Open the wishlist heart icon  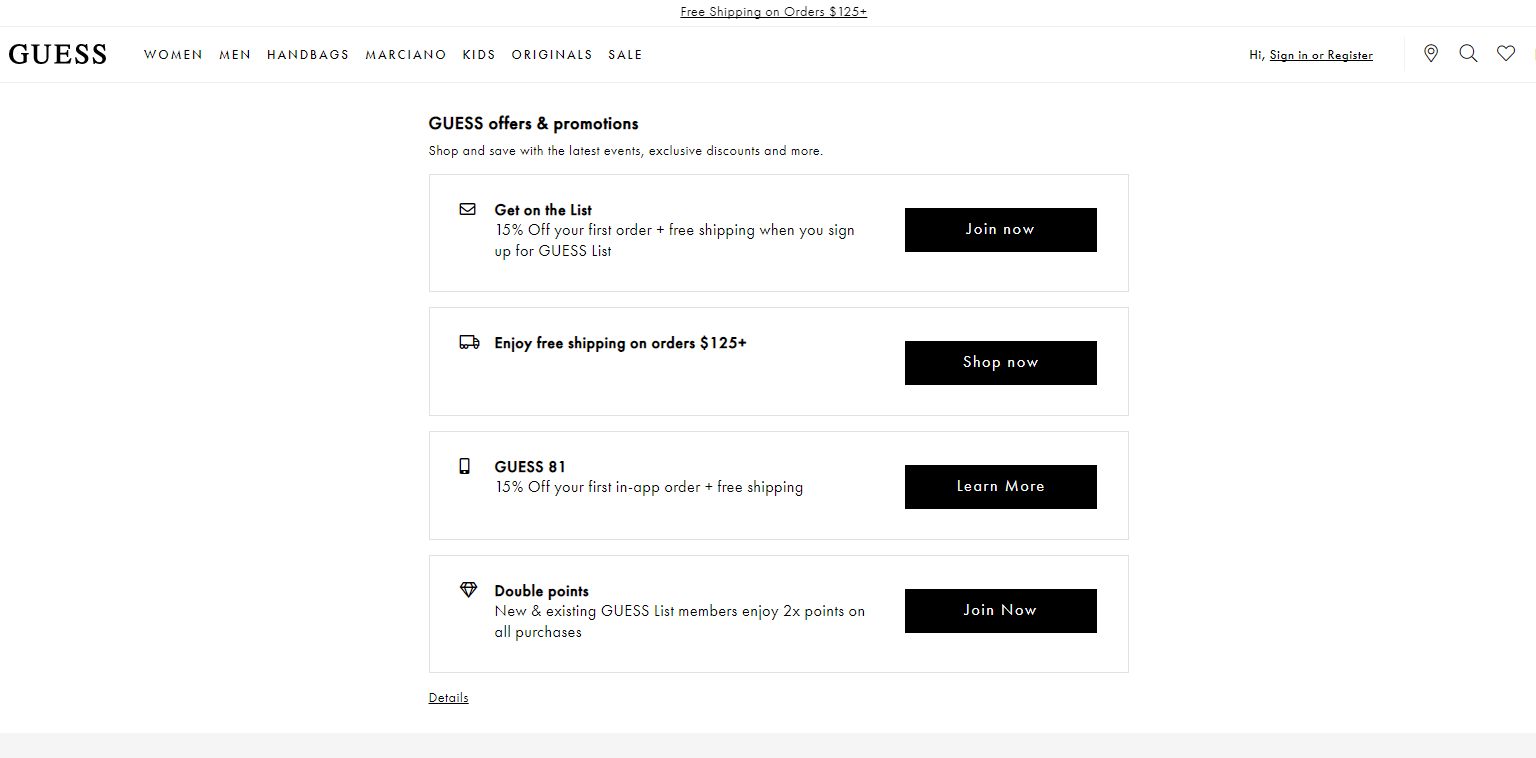pyautogui.click(x=1506, y=54)
